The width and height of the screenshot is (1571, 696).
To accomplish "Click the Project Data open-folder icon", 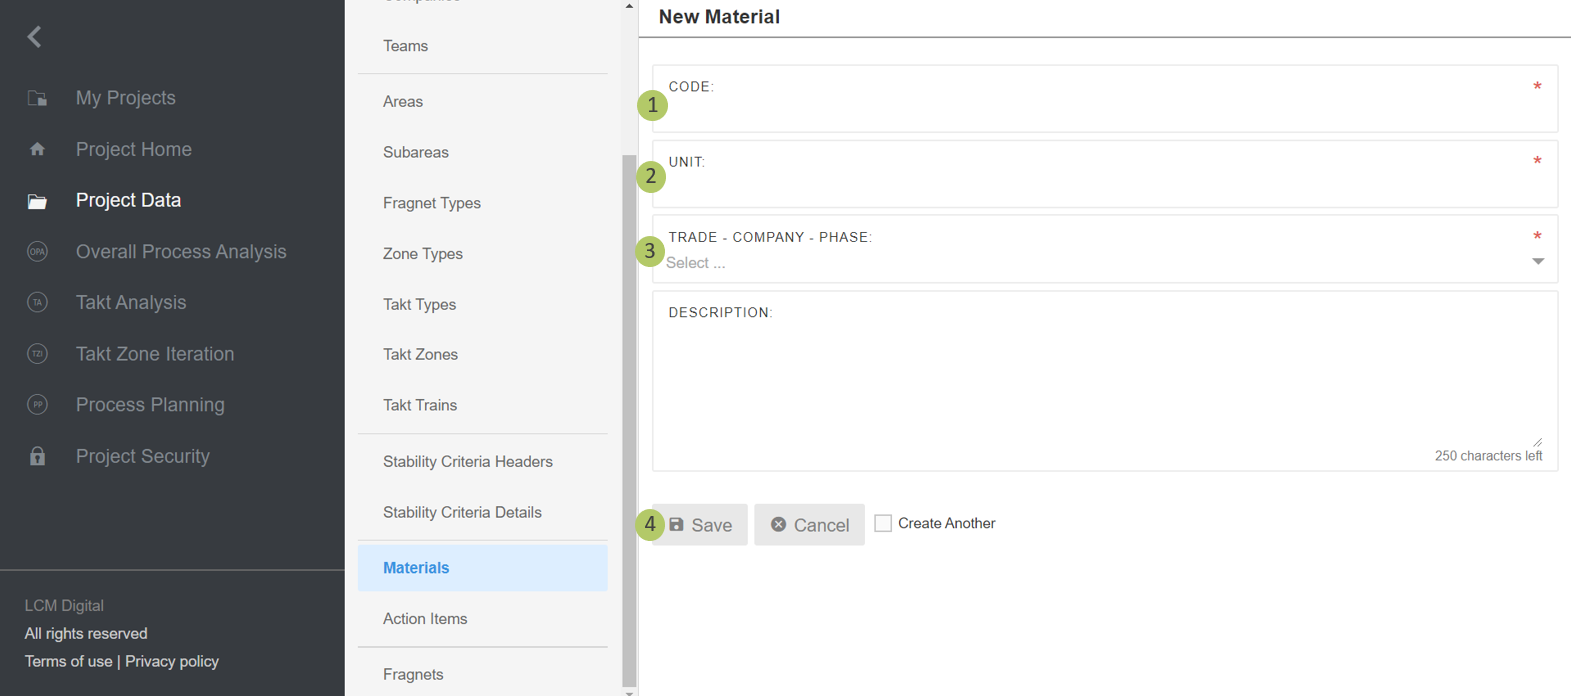I will (x=37, y=201).
